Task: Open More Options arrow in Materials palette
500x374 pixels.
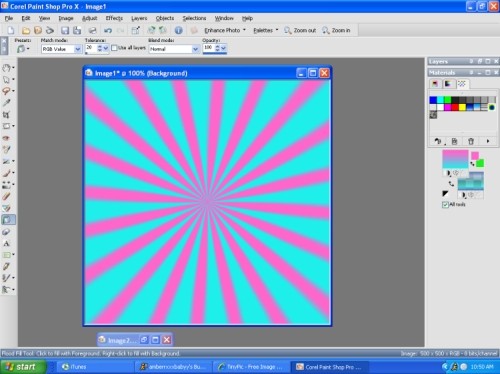Action: pos(488,141)
